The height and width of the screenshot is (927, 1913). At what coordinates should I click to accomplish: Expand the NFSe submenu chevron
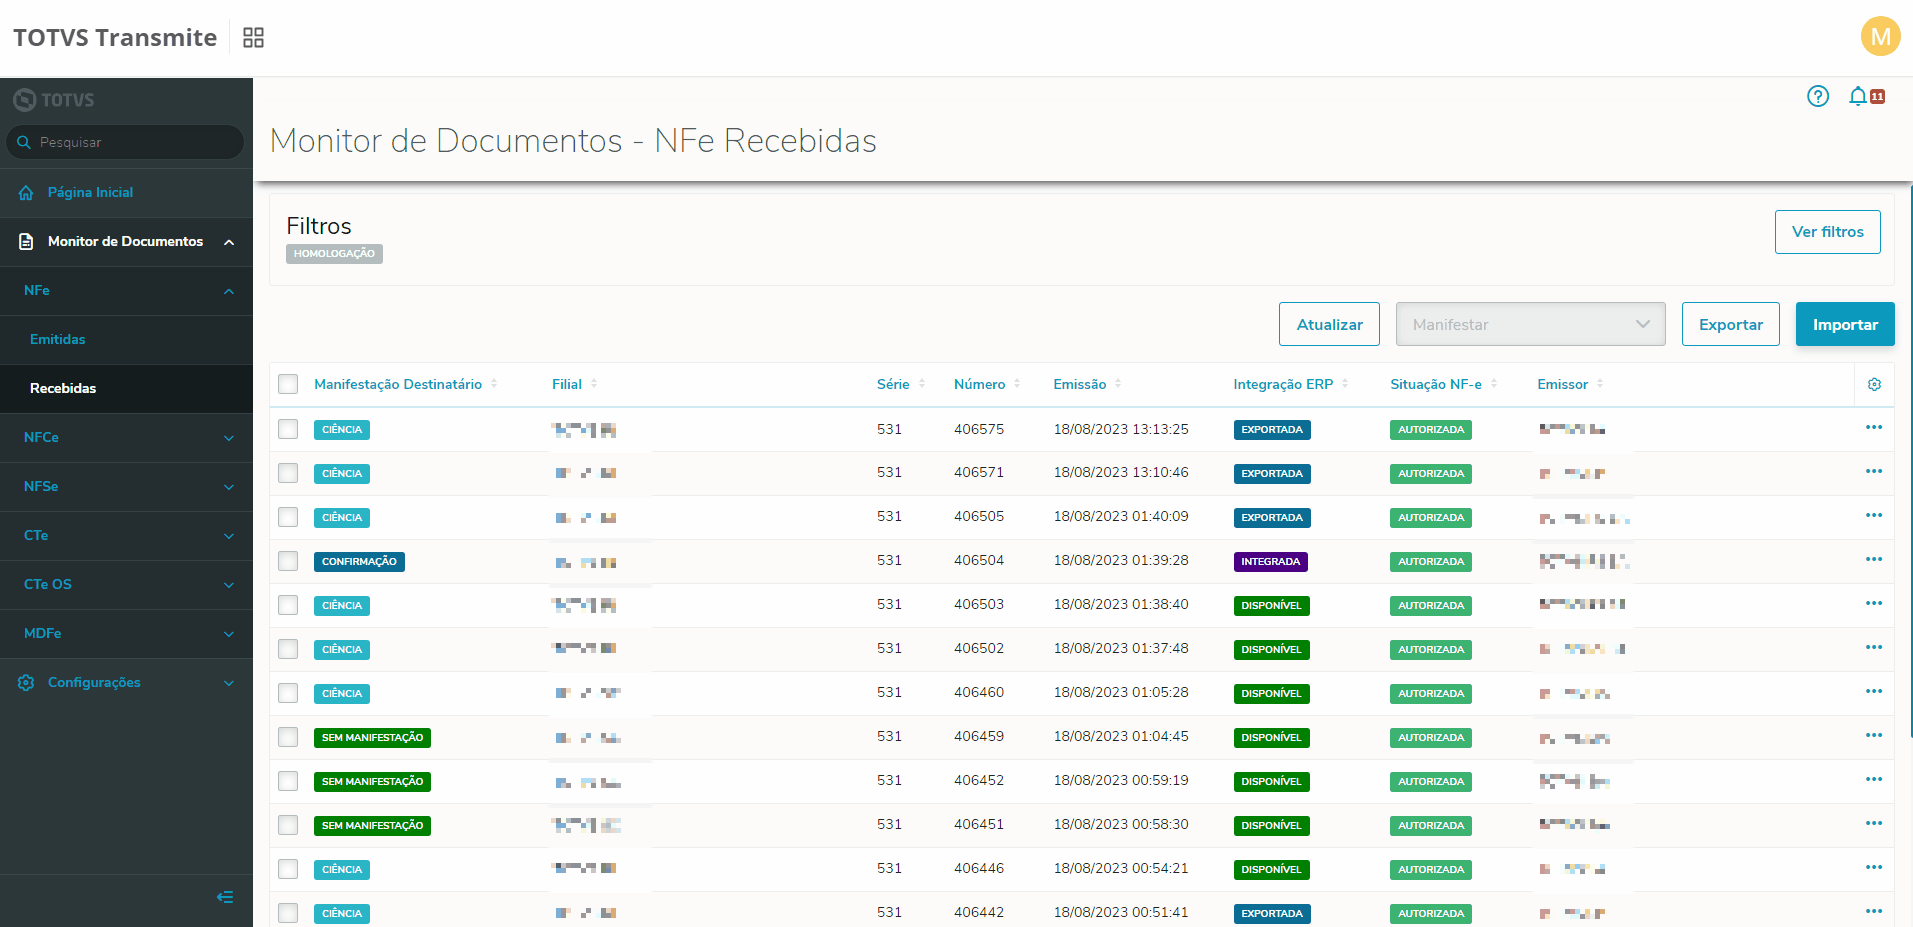(x=229, y=487)
